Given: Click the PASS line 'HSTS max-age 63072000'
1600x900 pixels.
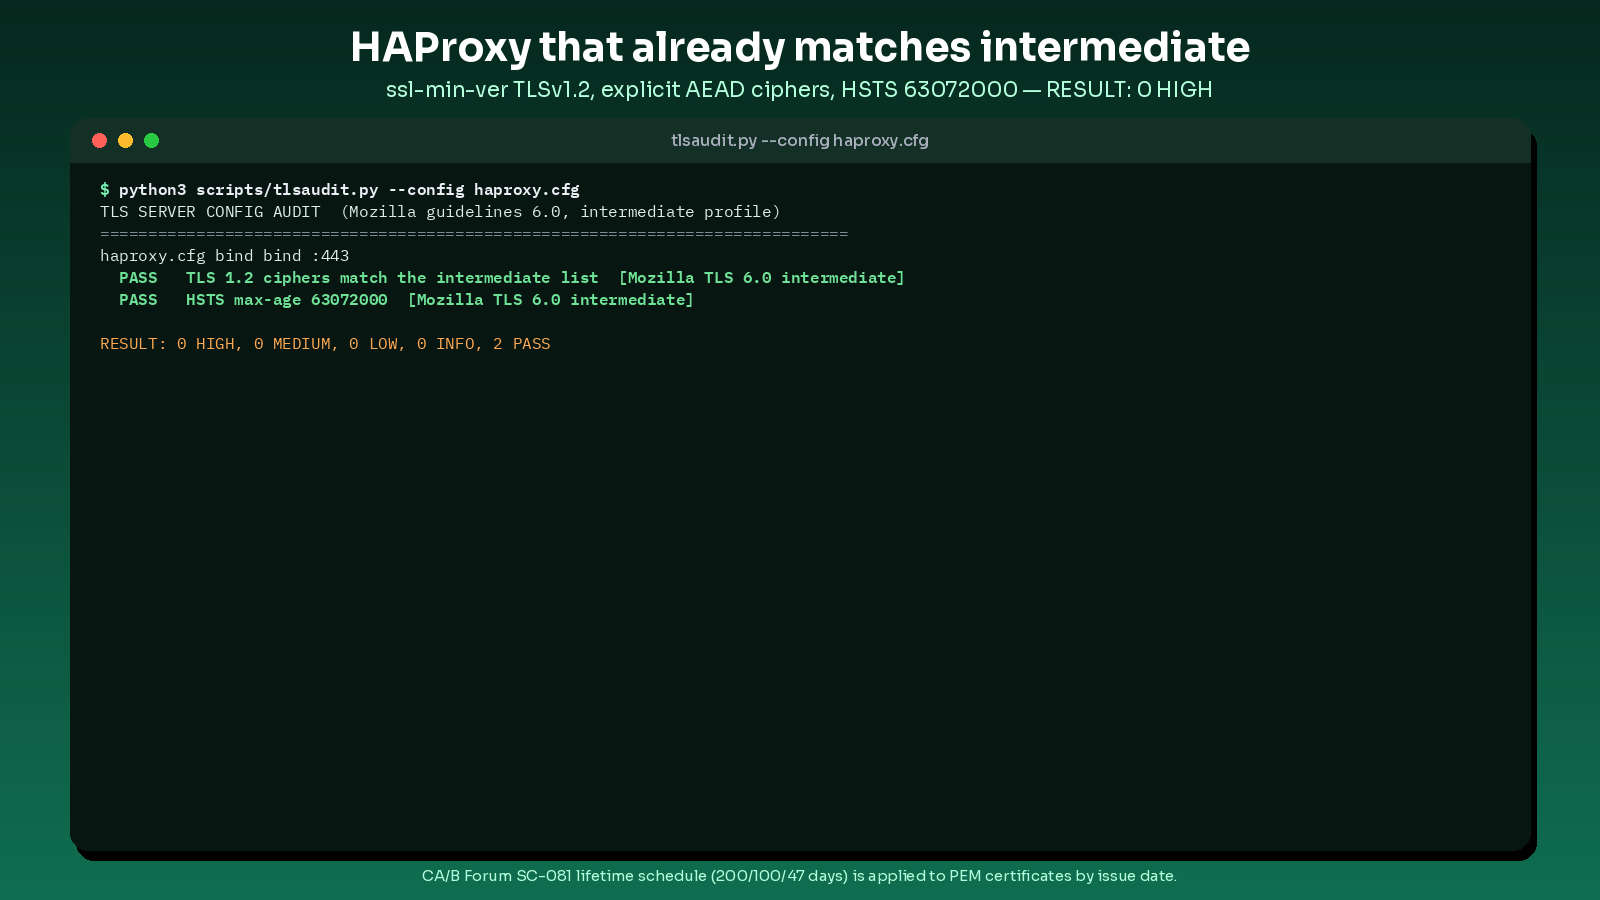Looking at the screenshot, I should [406, 299].
